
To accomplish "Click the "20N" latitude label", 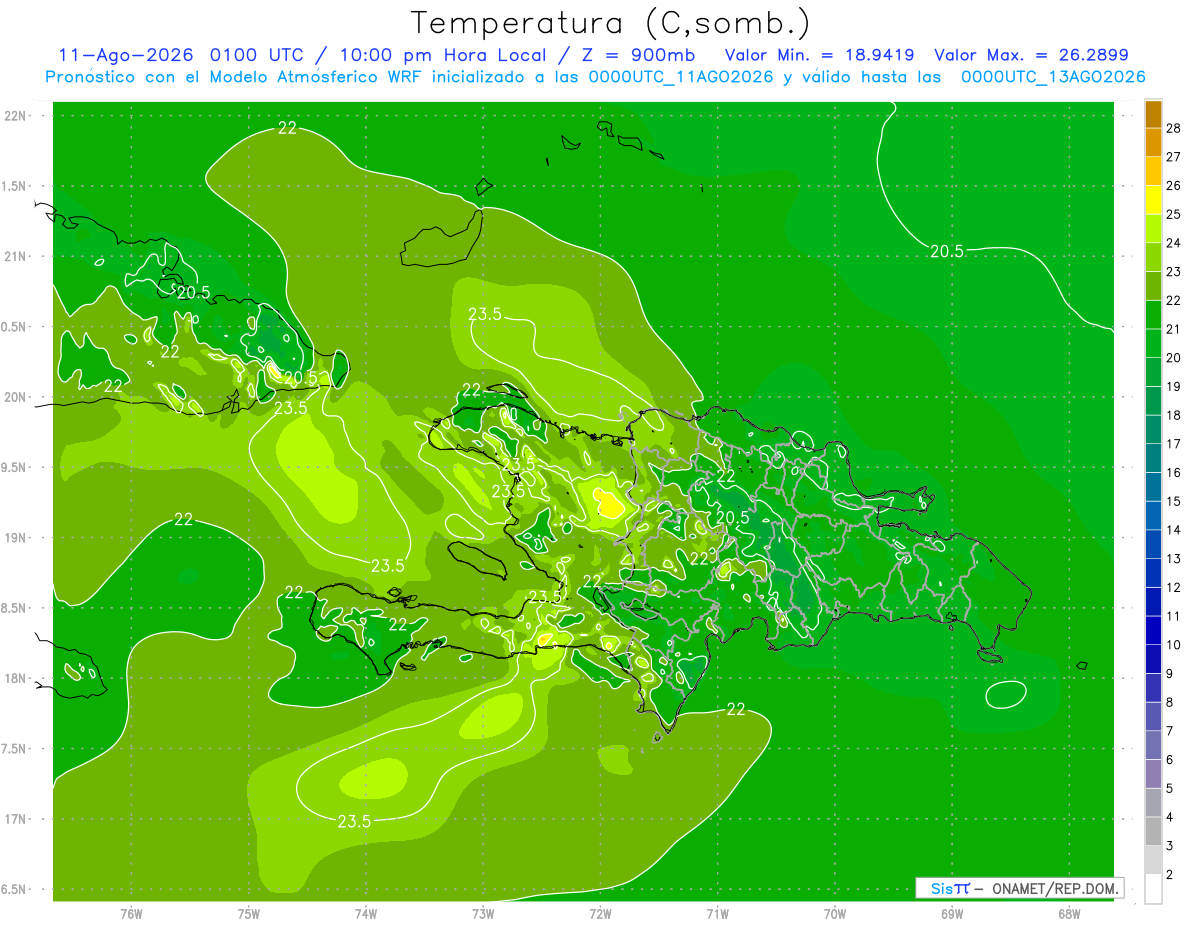I will (x=16, y=397).
